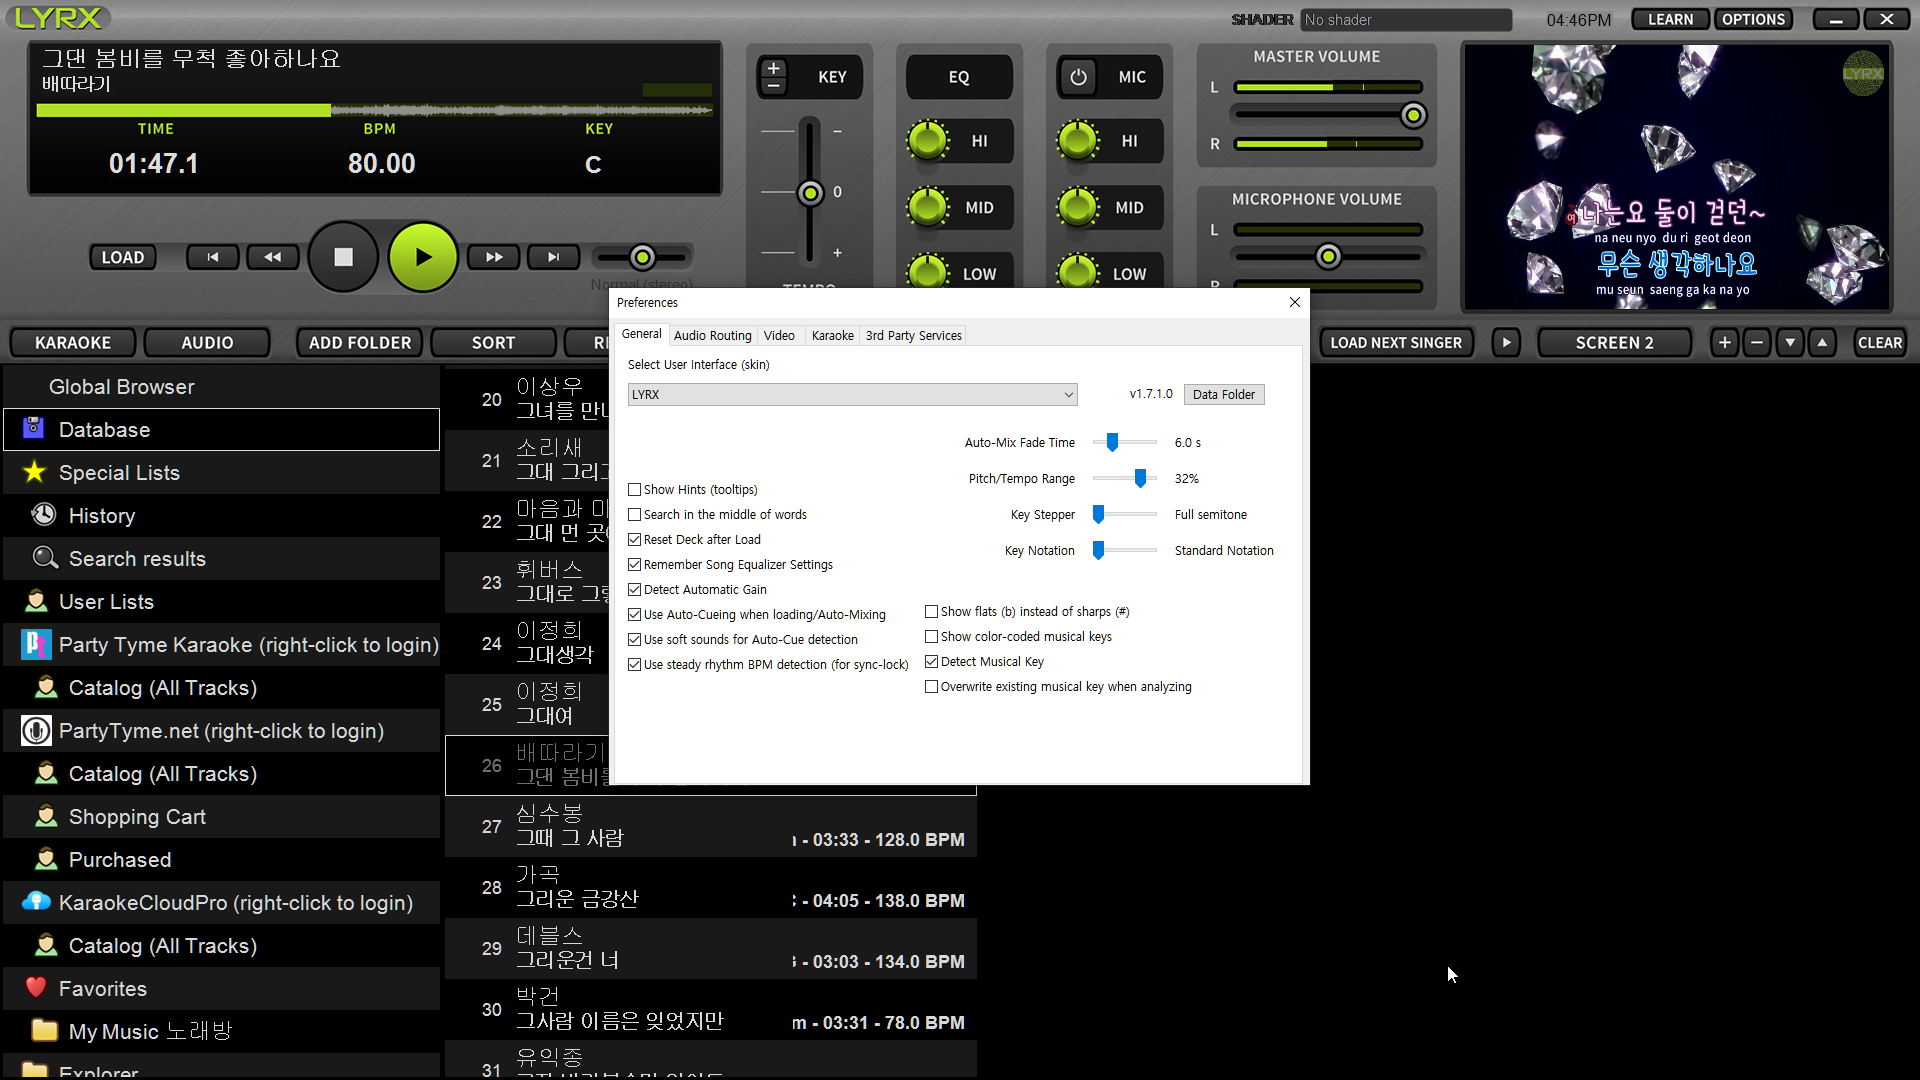Click the CLEAR playlist button

pyautogui.click(x=1880, y=343)
